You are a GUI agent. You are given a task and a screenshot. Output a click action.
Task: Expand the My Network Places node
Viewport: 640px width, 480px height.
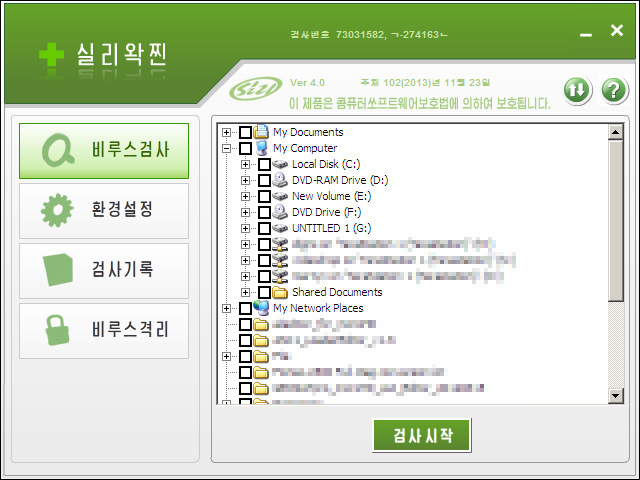point(227,308)
